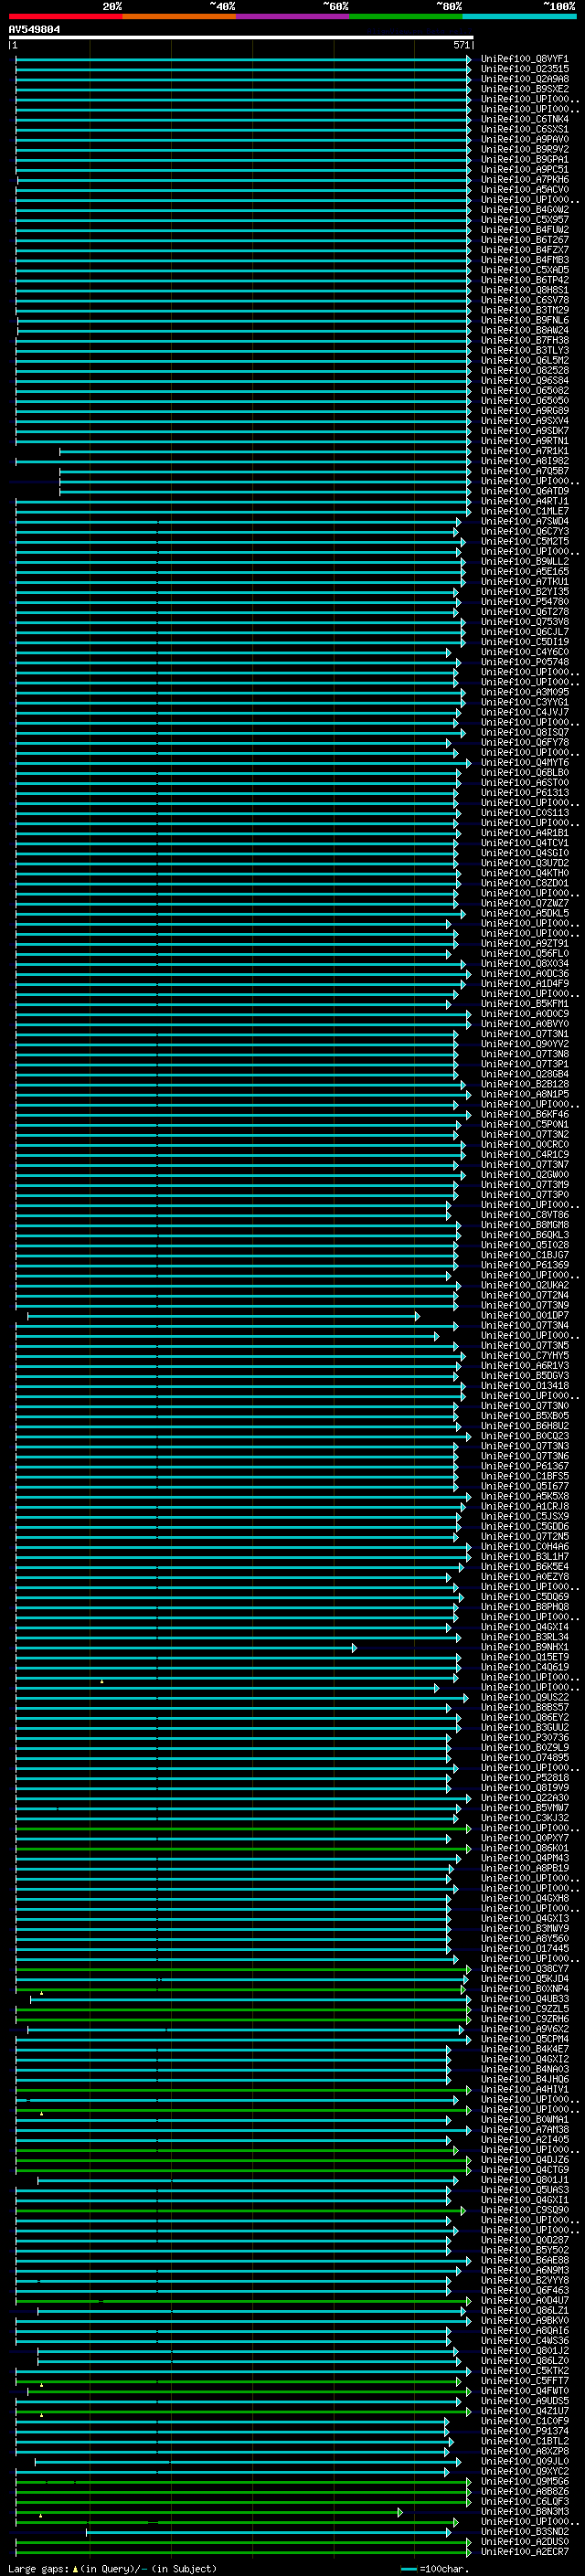Click the green ~80% identity legend segment
Image resolution: width=585 pixels, height=2576 pixels.
tap(406, 16)
